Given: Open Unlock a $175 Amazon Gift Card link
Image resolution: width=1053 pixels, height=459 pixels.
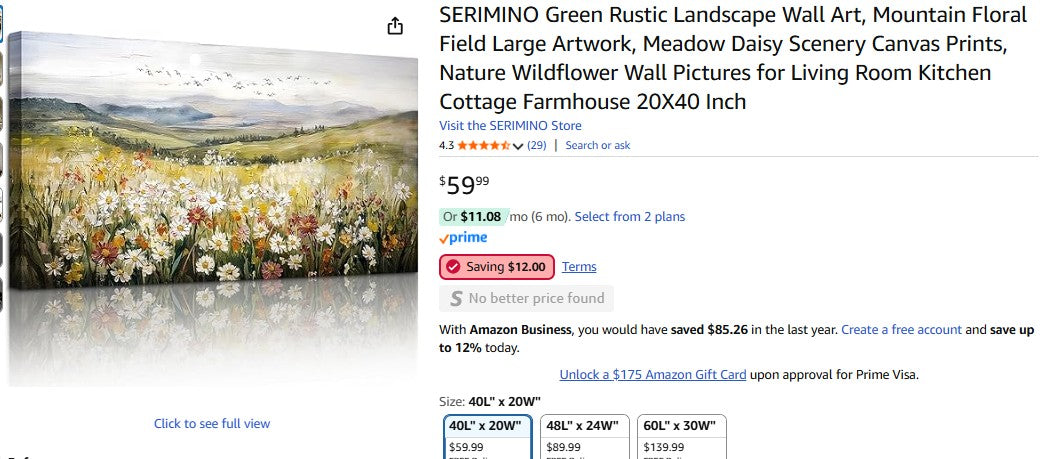Looking at the screenshot, I should coord(653,375).
